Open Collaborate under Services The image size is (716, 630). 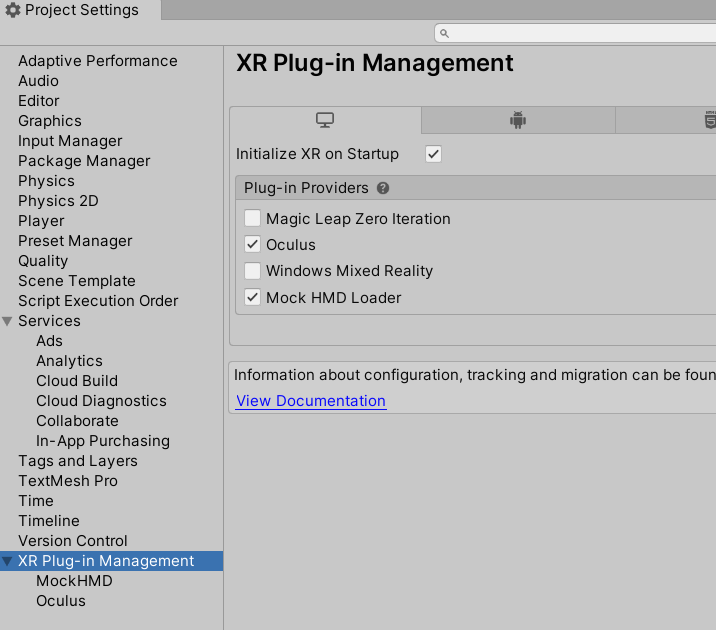click(77, 421)
